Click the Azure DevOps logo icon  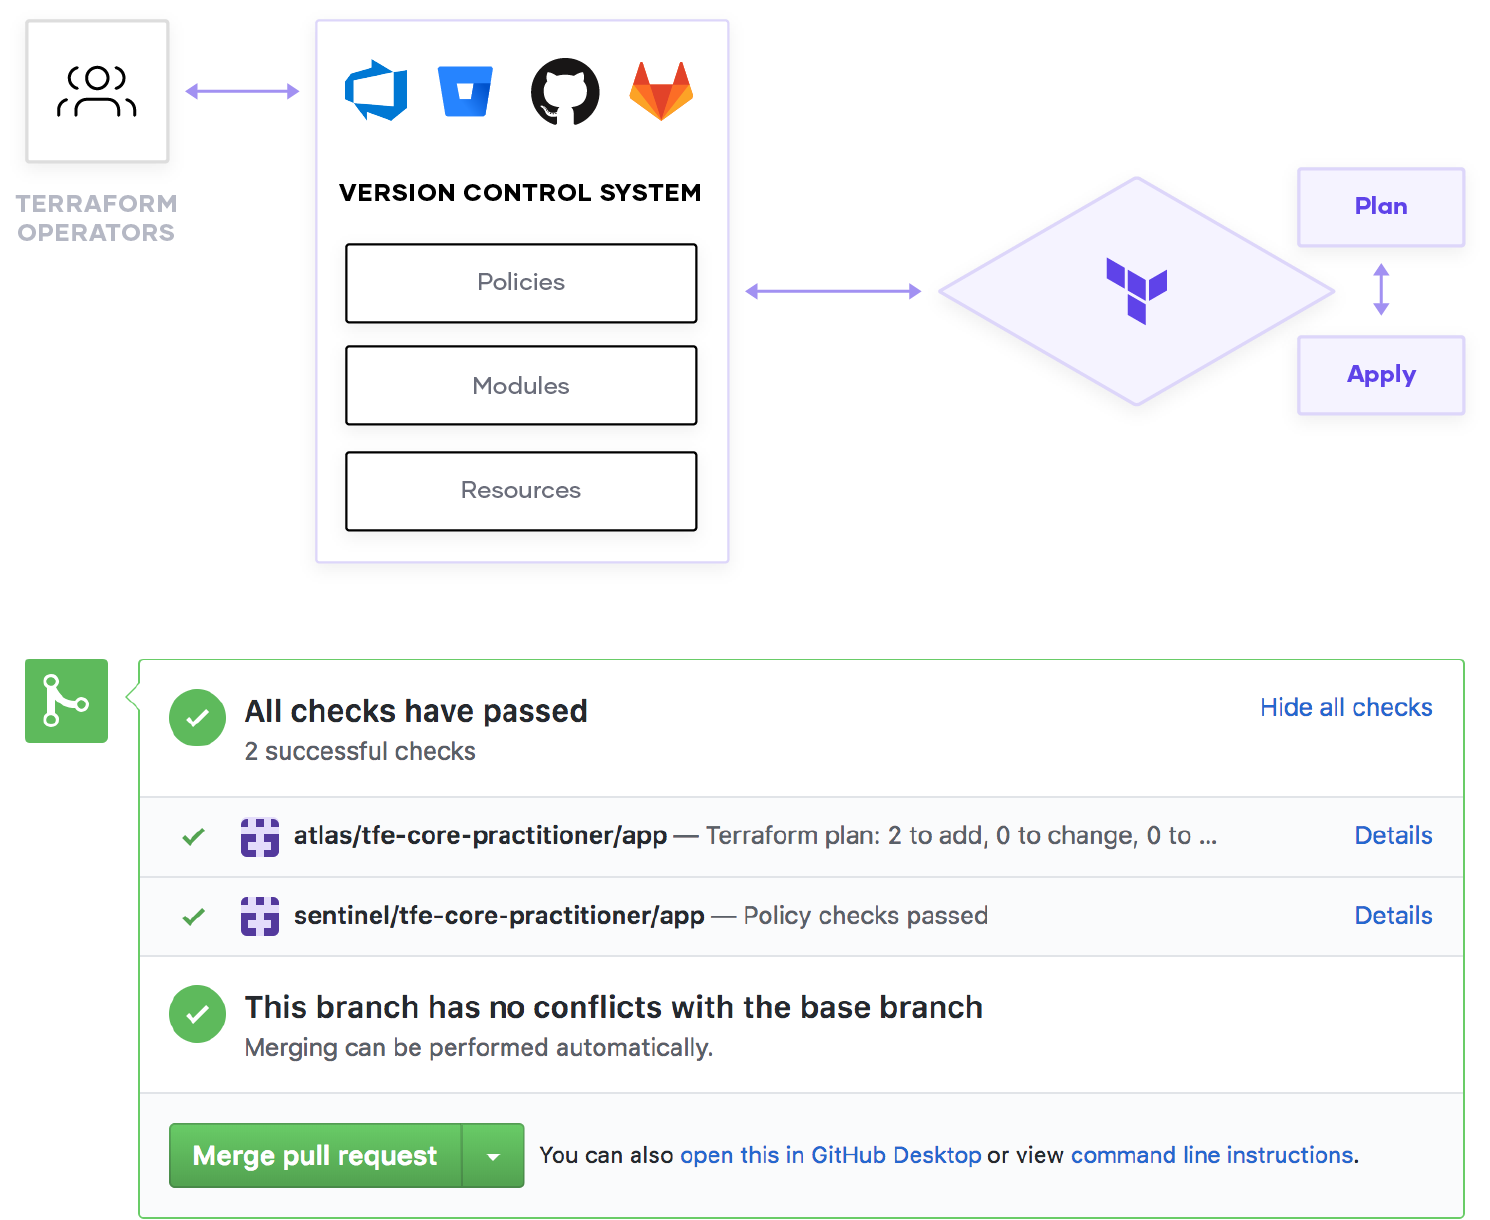click(x=376, y=91)
